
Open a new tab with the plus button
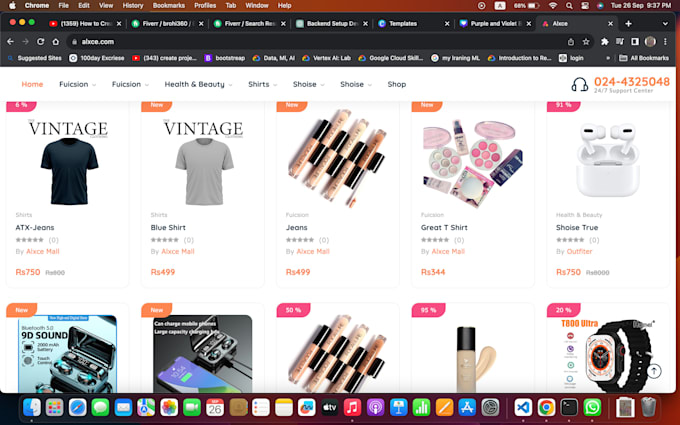click(628, 23)
